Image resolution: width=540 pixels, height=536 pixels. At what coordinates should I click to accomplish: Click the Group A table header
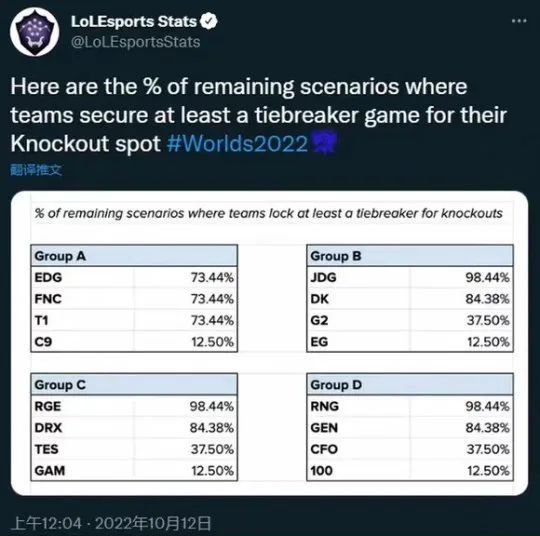tap(134, 256)
